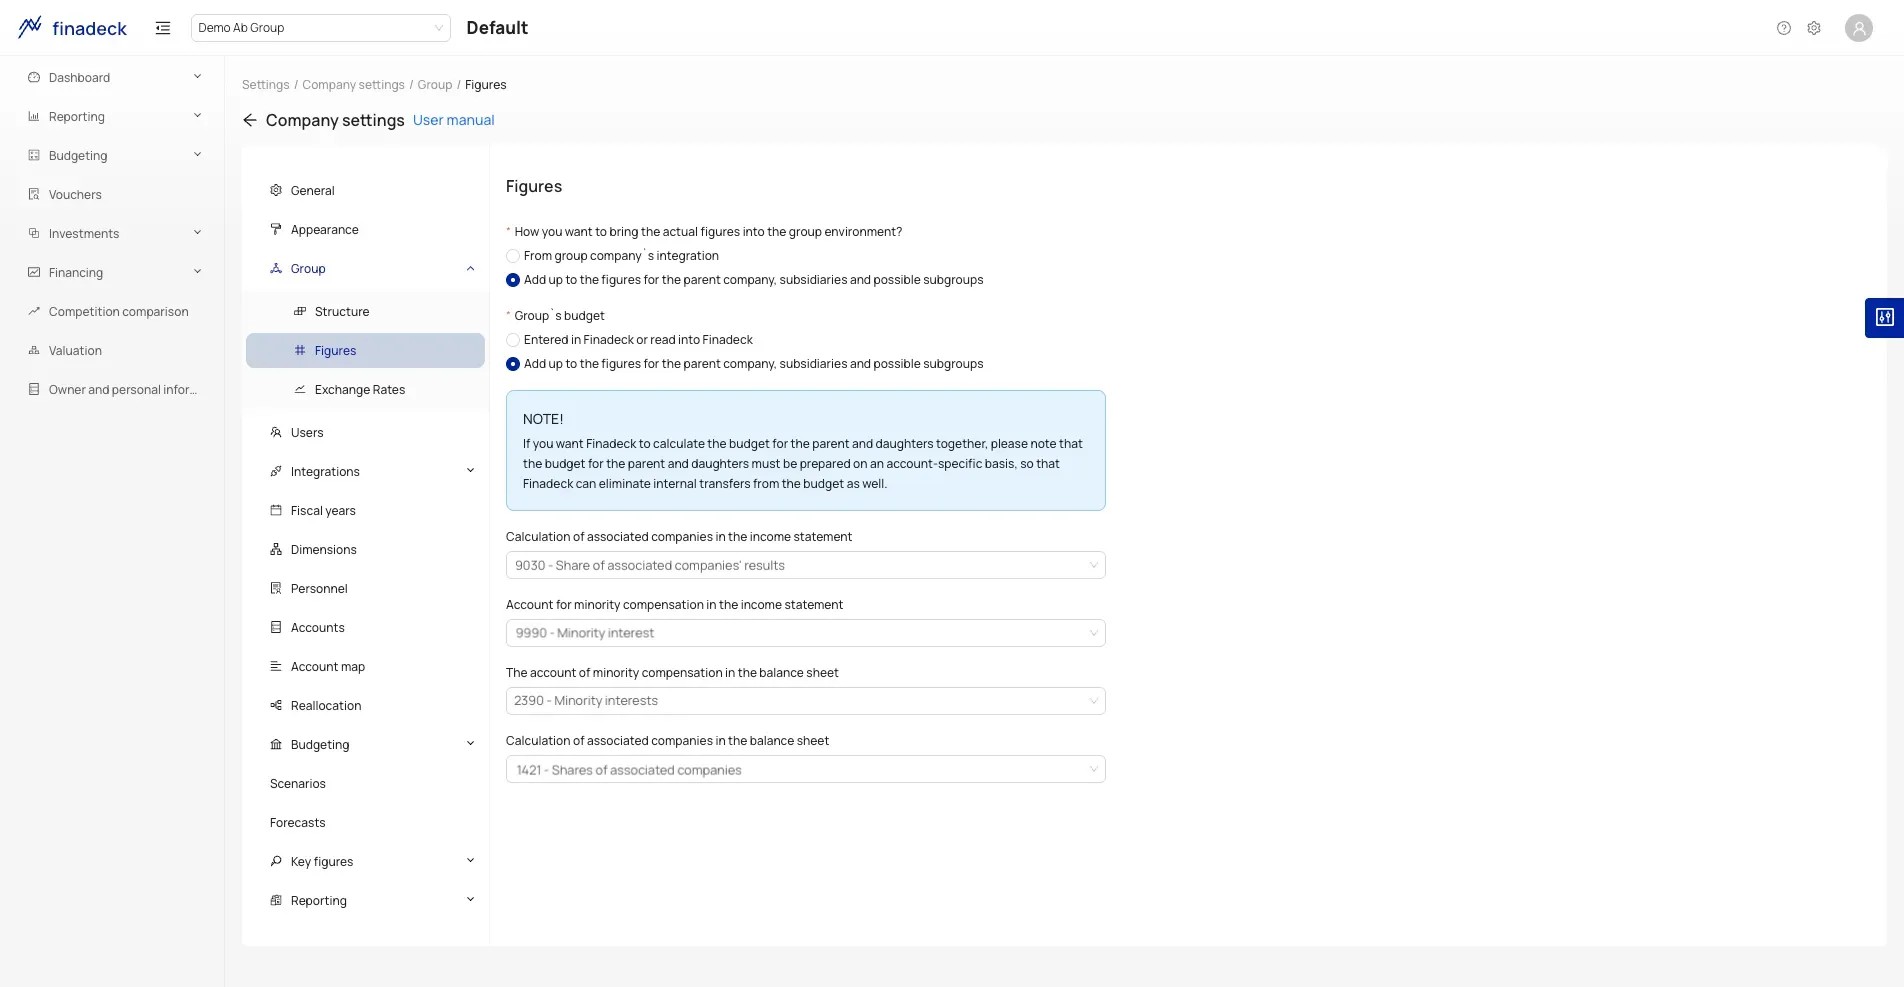Go to Company settings breadcrumb link
The image size is (1904, 987).
[x=353, y=85]
